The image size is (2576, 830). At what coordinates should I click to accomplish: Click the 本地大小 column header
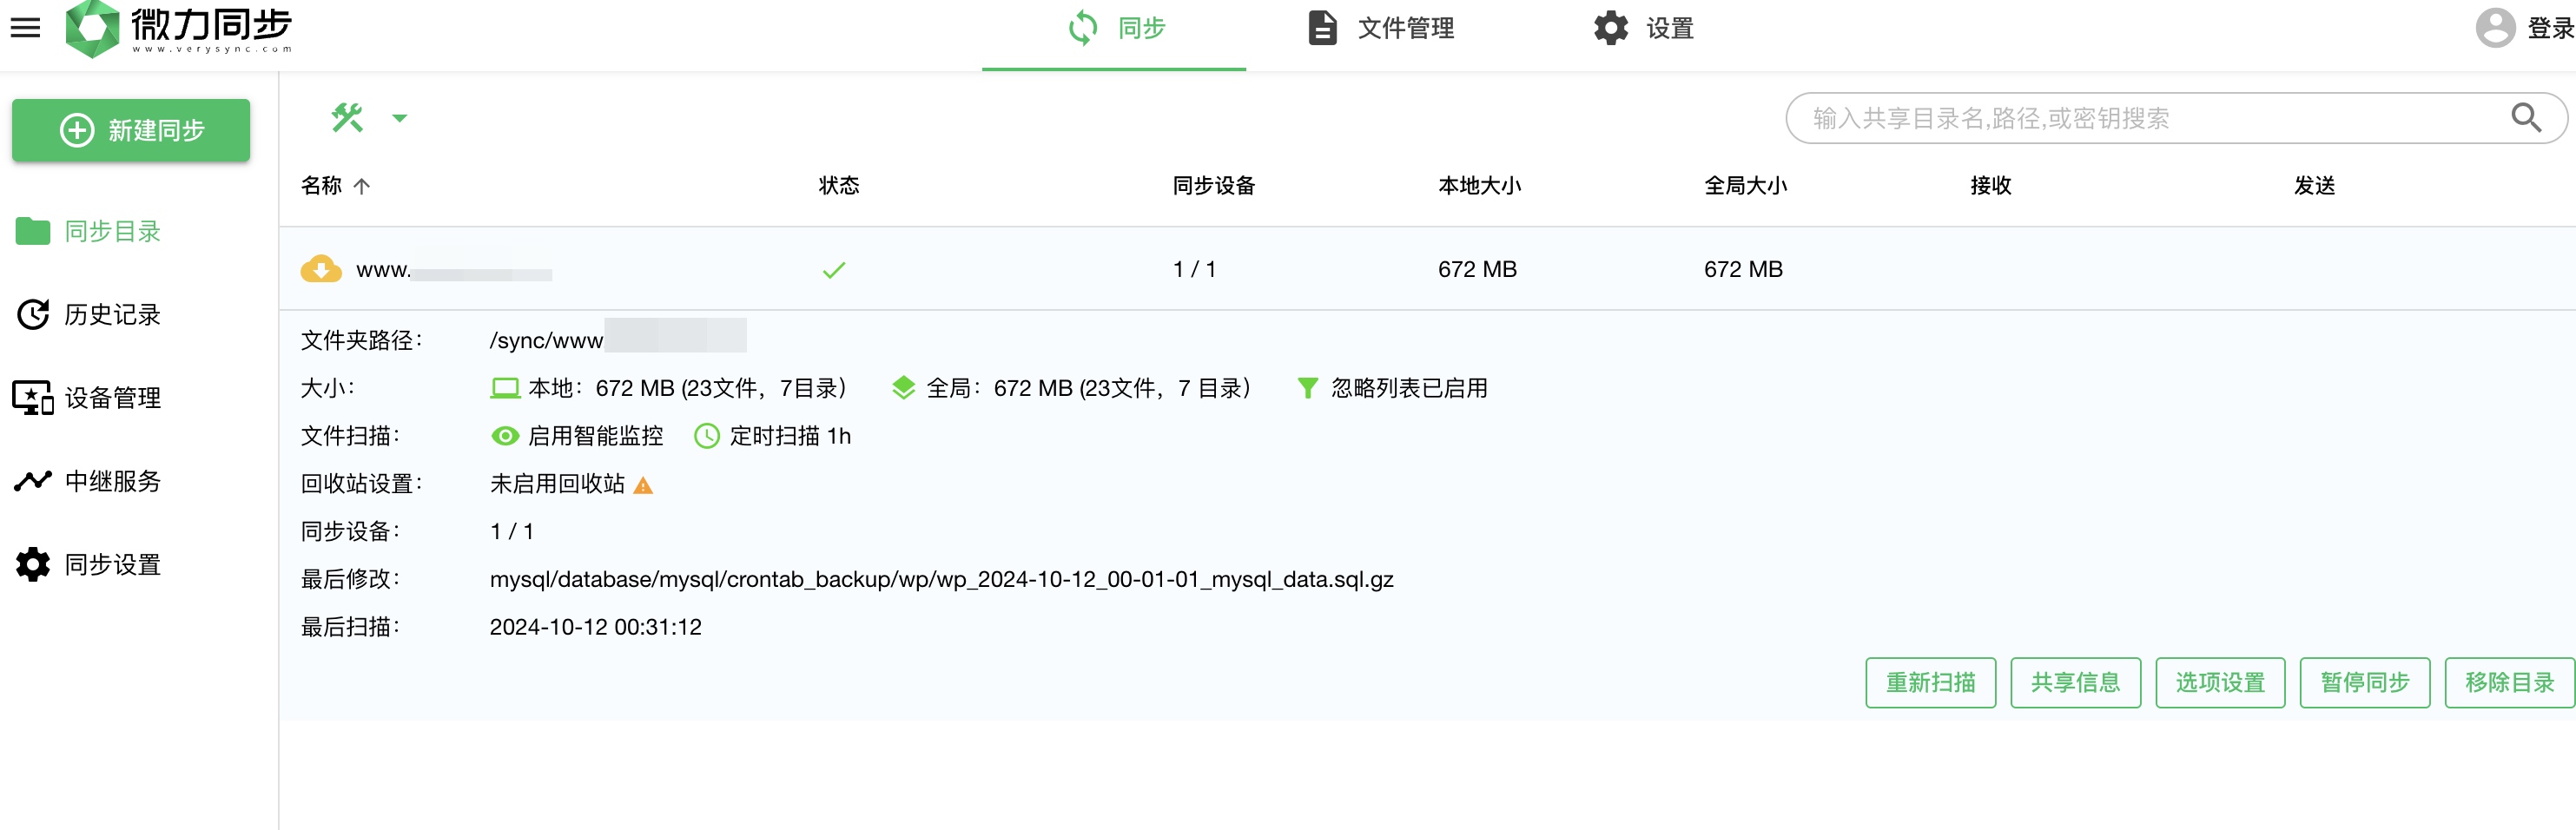point(1479,186)
